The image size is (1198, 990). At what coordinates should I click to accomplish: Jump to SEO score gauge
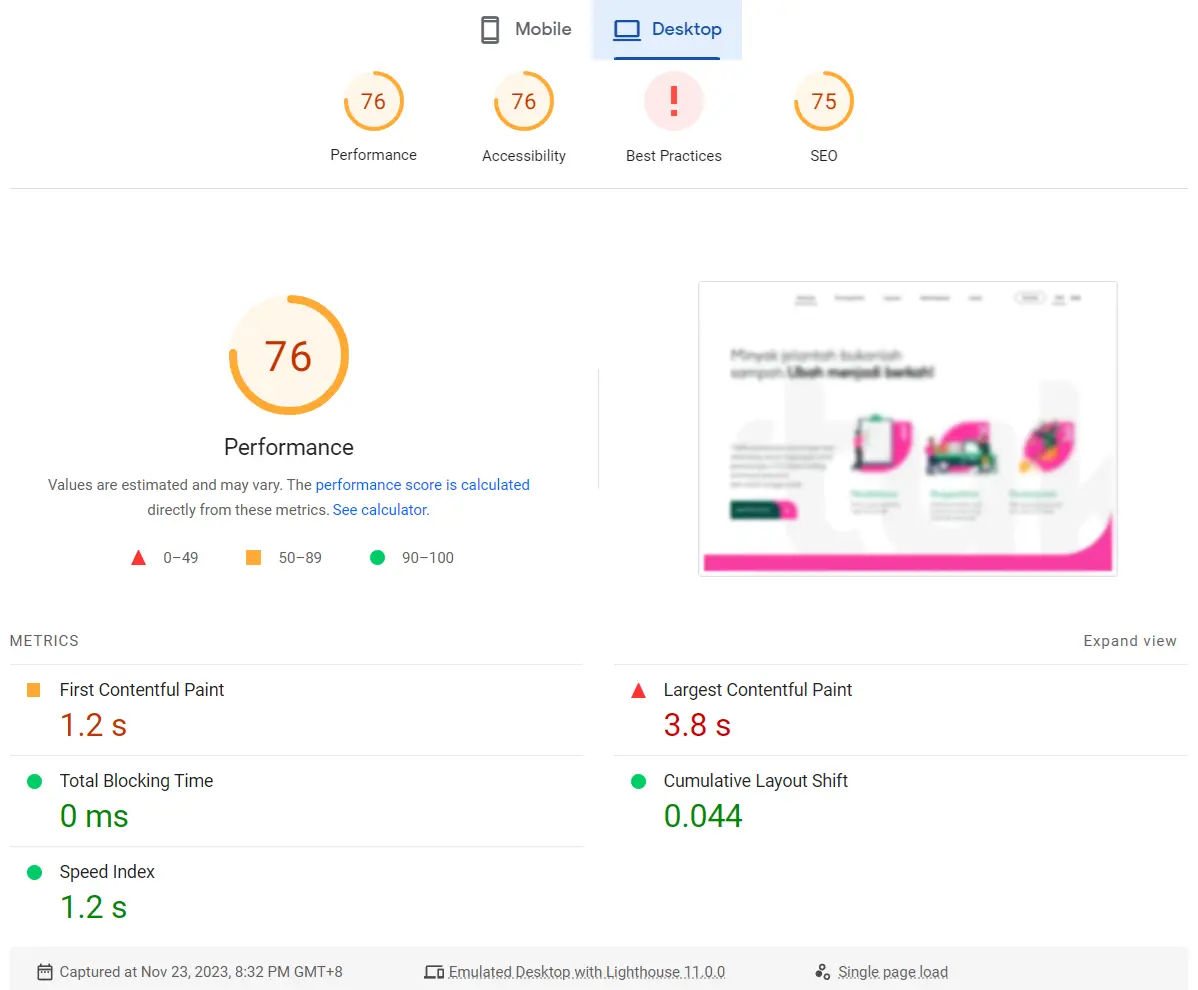click(824, 101)
